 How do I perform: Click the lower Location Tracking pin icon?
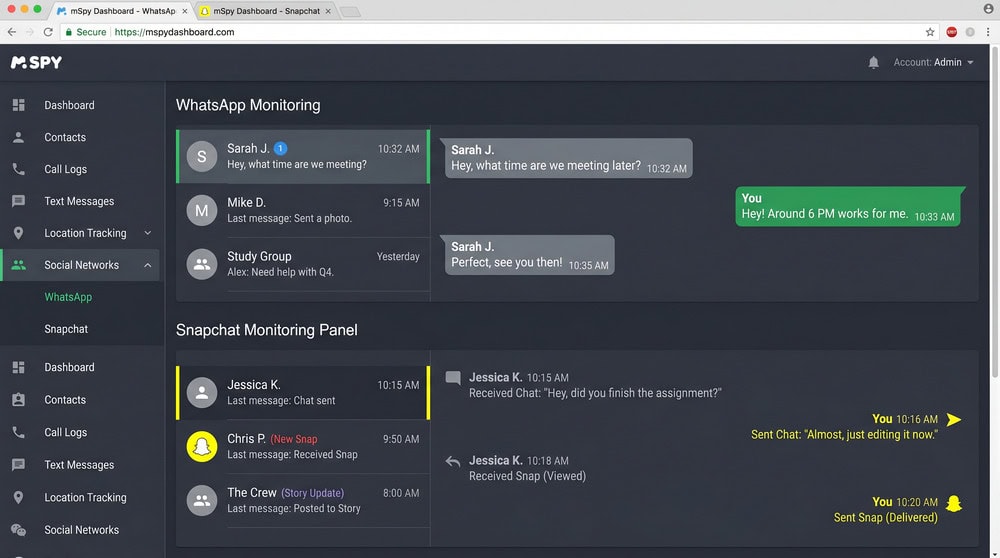[x=18, y=497]
